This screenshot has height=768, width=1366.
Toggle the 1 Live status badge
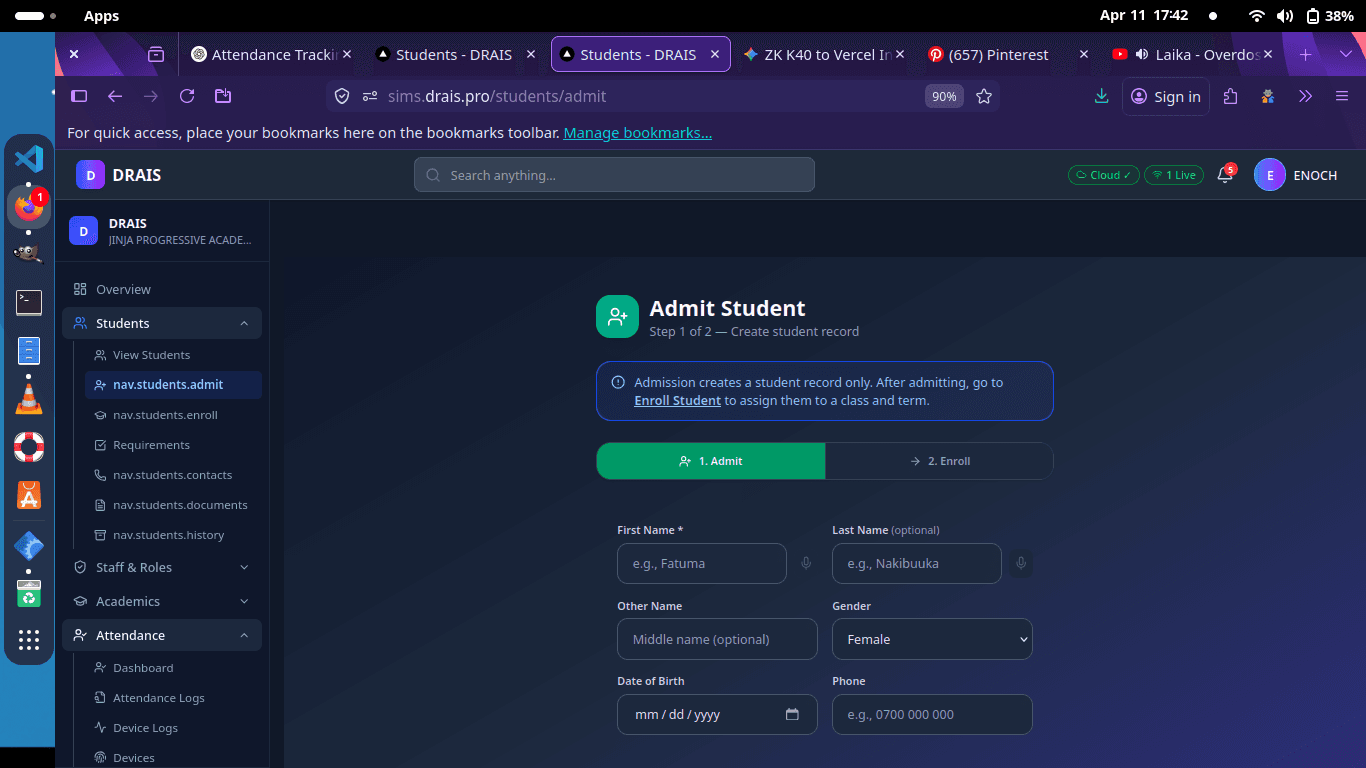point(1173,175)
